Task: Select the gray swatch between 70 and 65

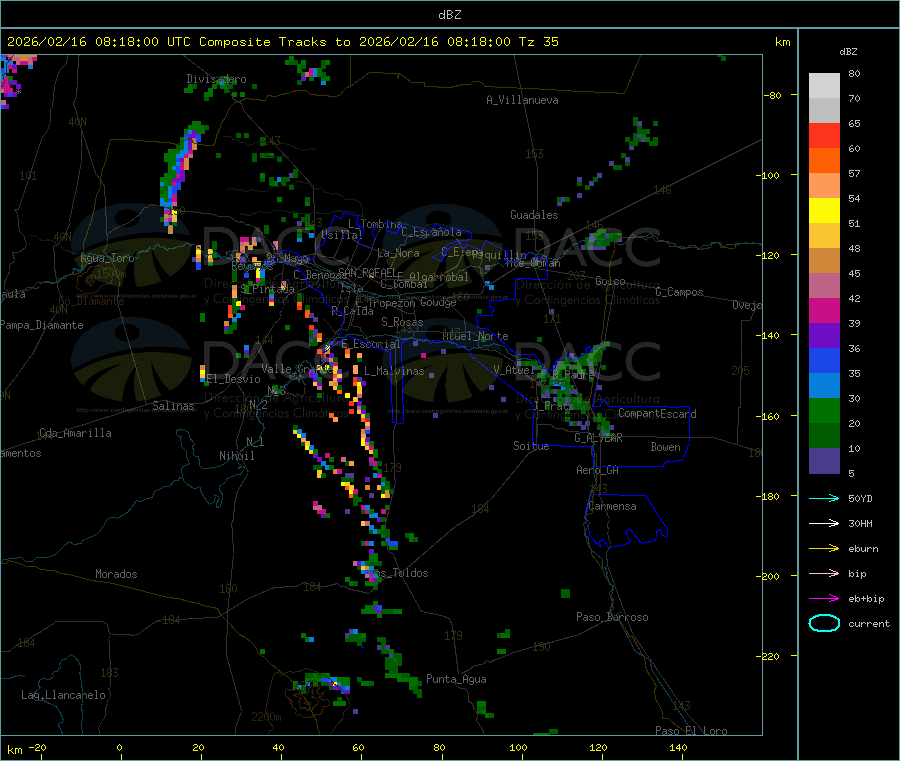Action: [x=824, y=111]
